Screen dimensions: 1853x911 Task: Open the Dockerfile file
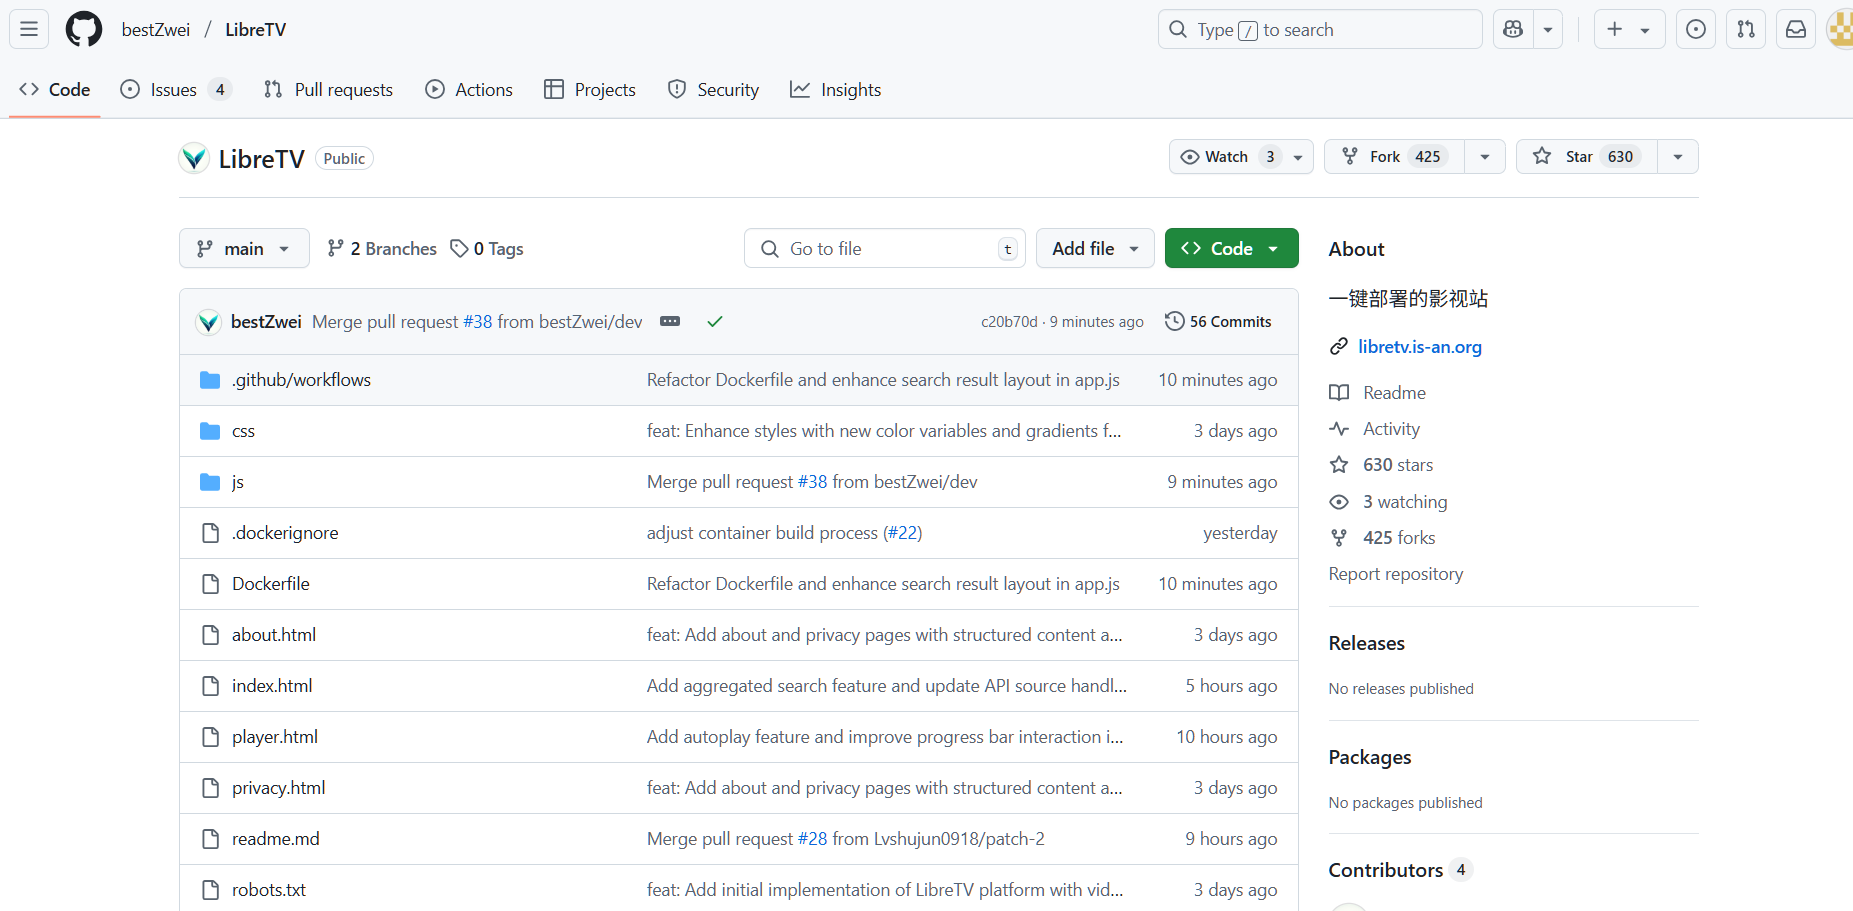[x=271, y=584]
